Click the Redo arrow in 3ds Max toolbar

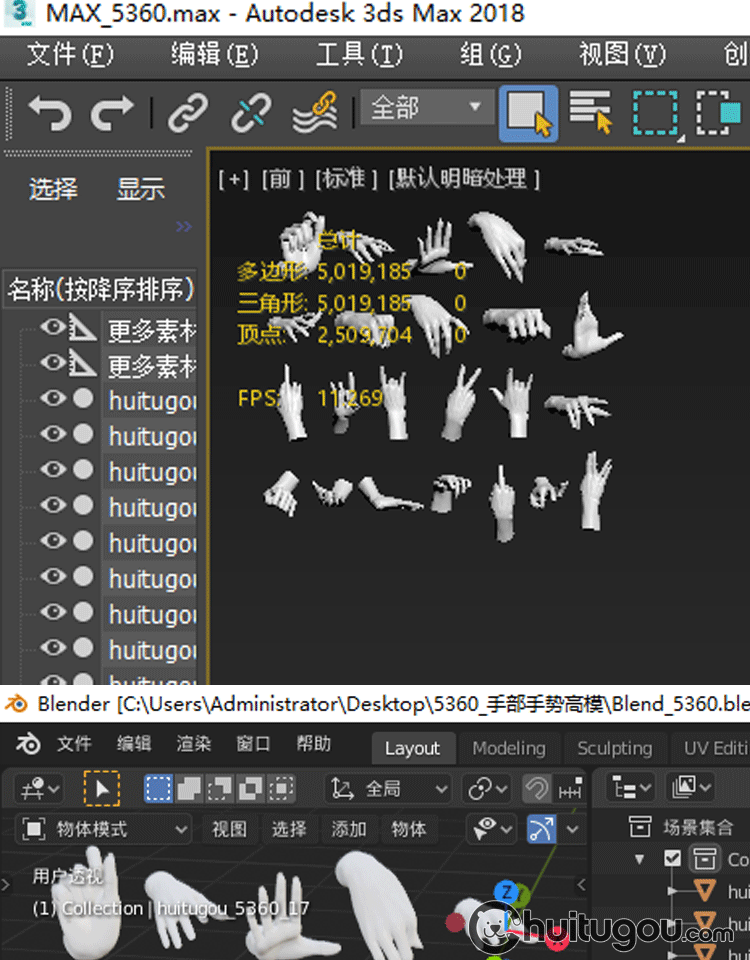click(x=112, y=113)
